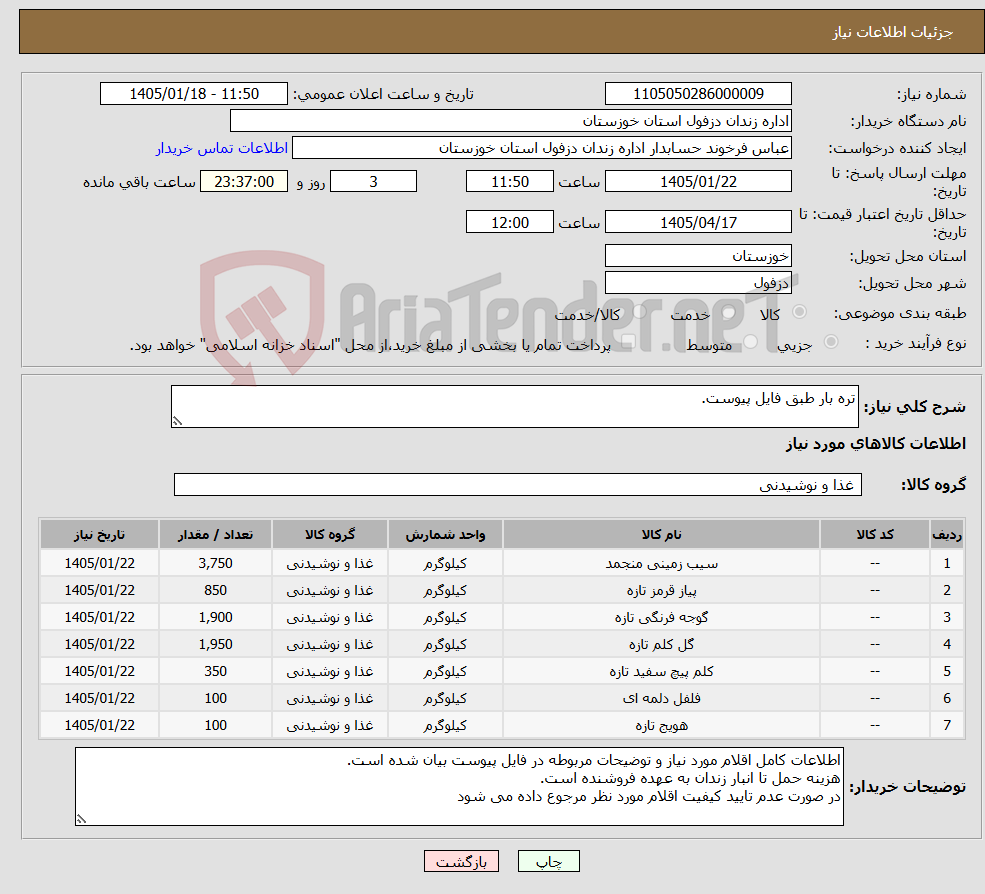This screenshot has height=894, width=985.
Task: Click response deadline time 11:50 field
Action: pos(509,182)
